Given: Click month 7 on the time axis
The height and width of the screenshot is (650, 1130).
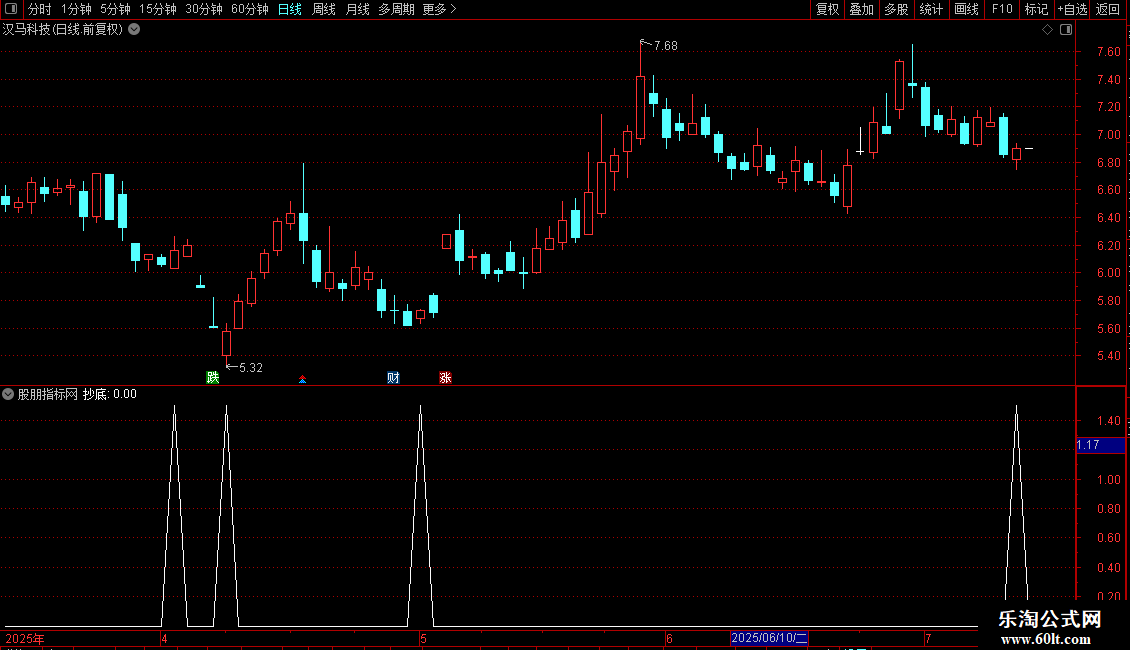Looking at the screenshot, I should 927,638.
